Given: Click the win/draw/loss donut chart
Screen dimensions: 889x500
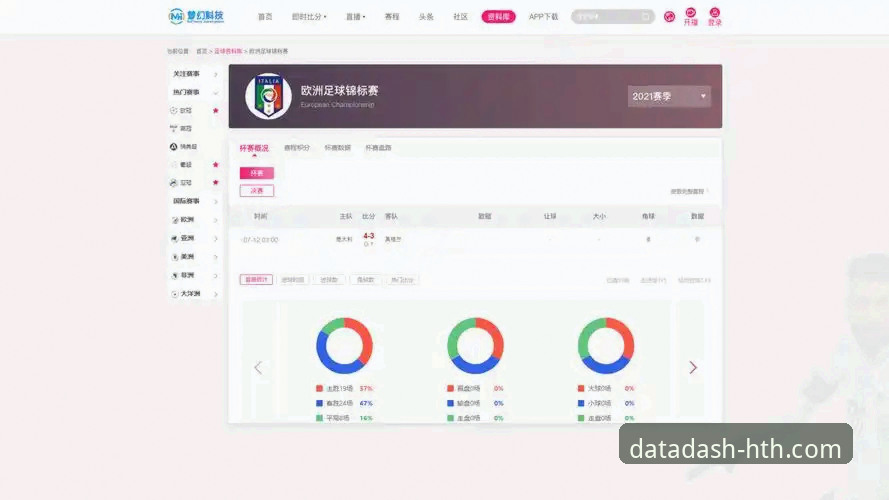Looking at the screenshot, I should coord(344,345).
